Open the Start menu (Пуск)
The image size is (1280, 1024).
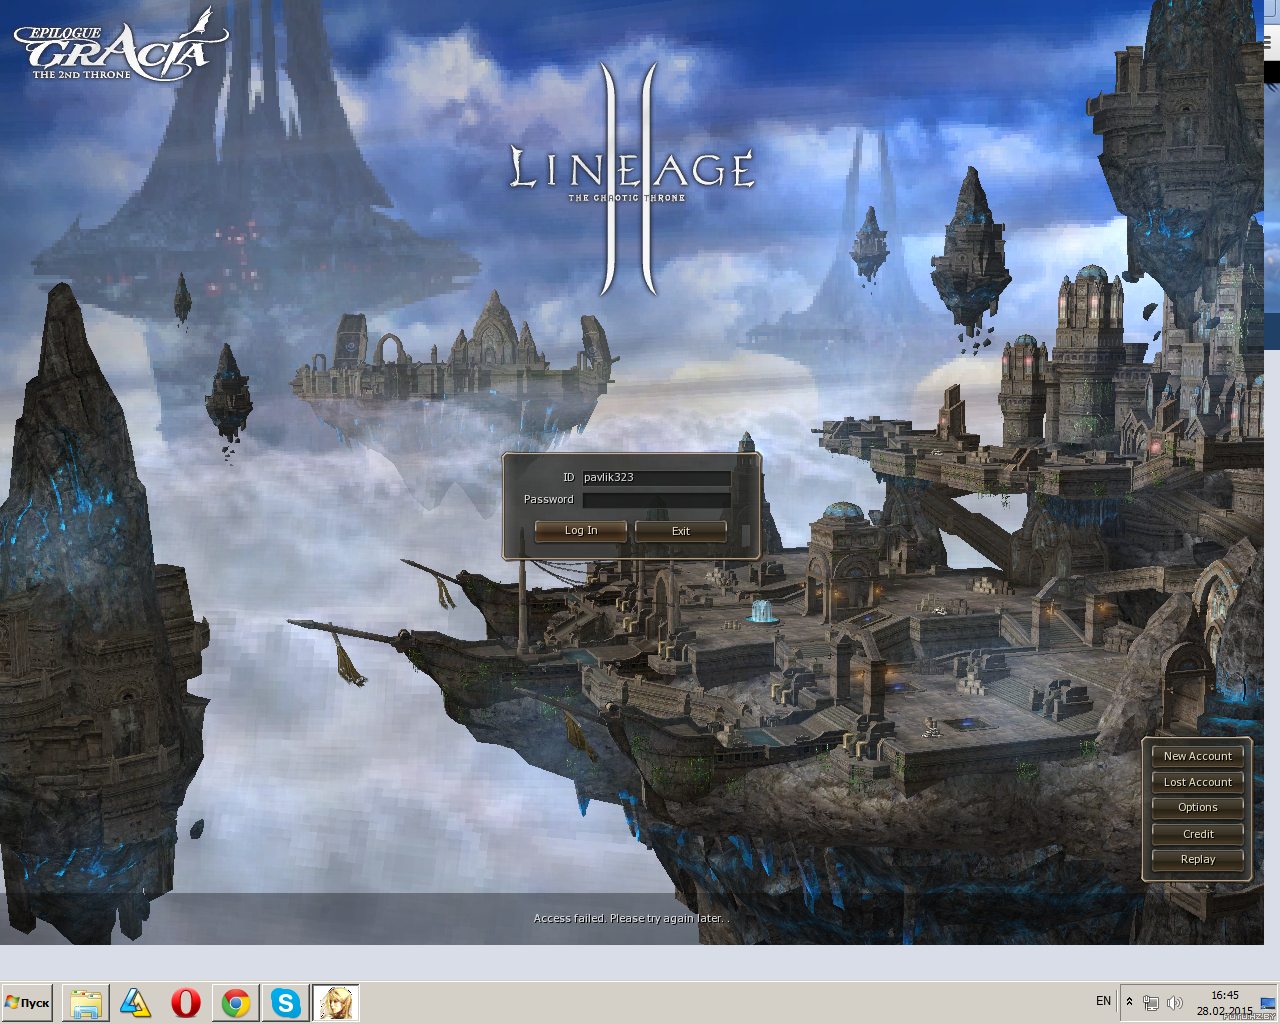click(27, 1002)
